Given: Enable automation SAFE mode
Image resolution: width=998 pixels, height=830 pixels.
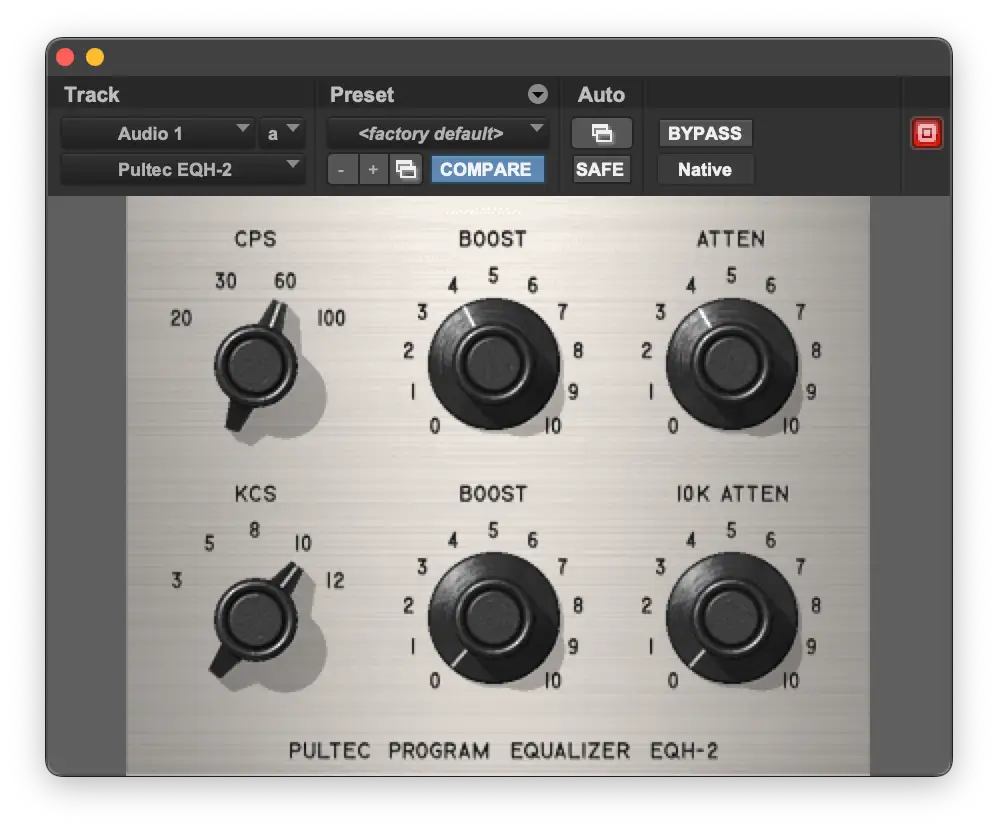Looking at the screenshot, I should [600, 170].
